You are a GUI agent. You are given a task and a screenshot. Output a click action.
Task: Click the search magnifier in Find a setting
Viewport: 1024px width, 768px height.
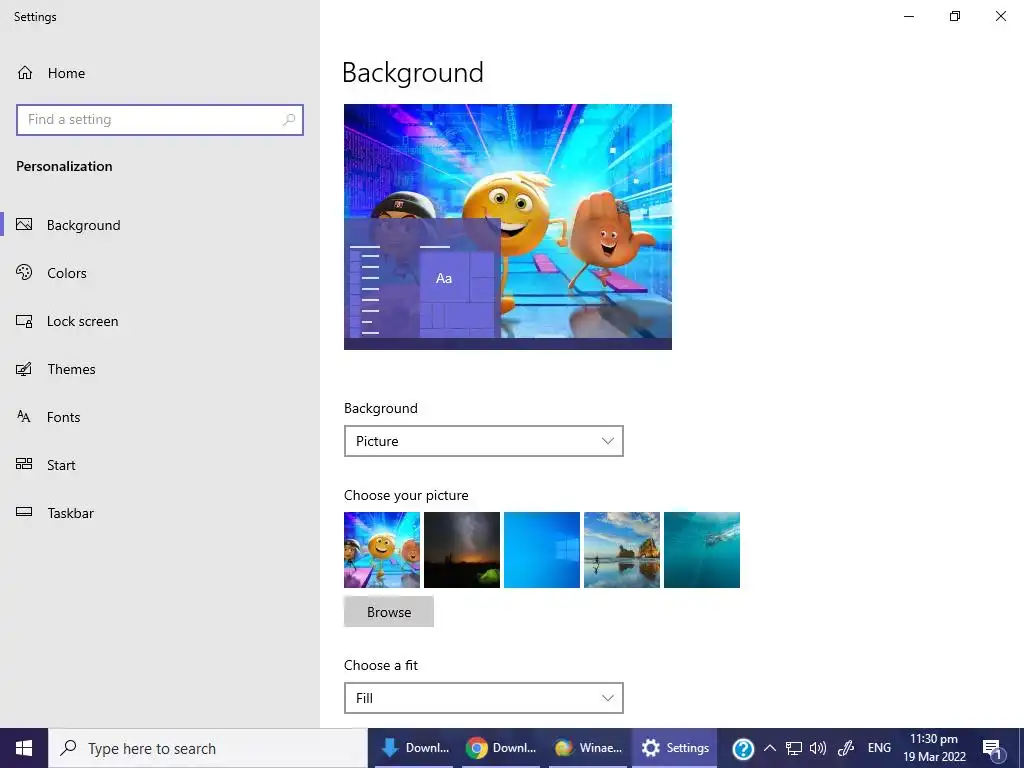coord(289,120)
